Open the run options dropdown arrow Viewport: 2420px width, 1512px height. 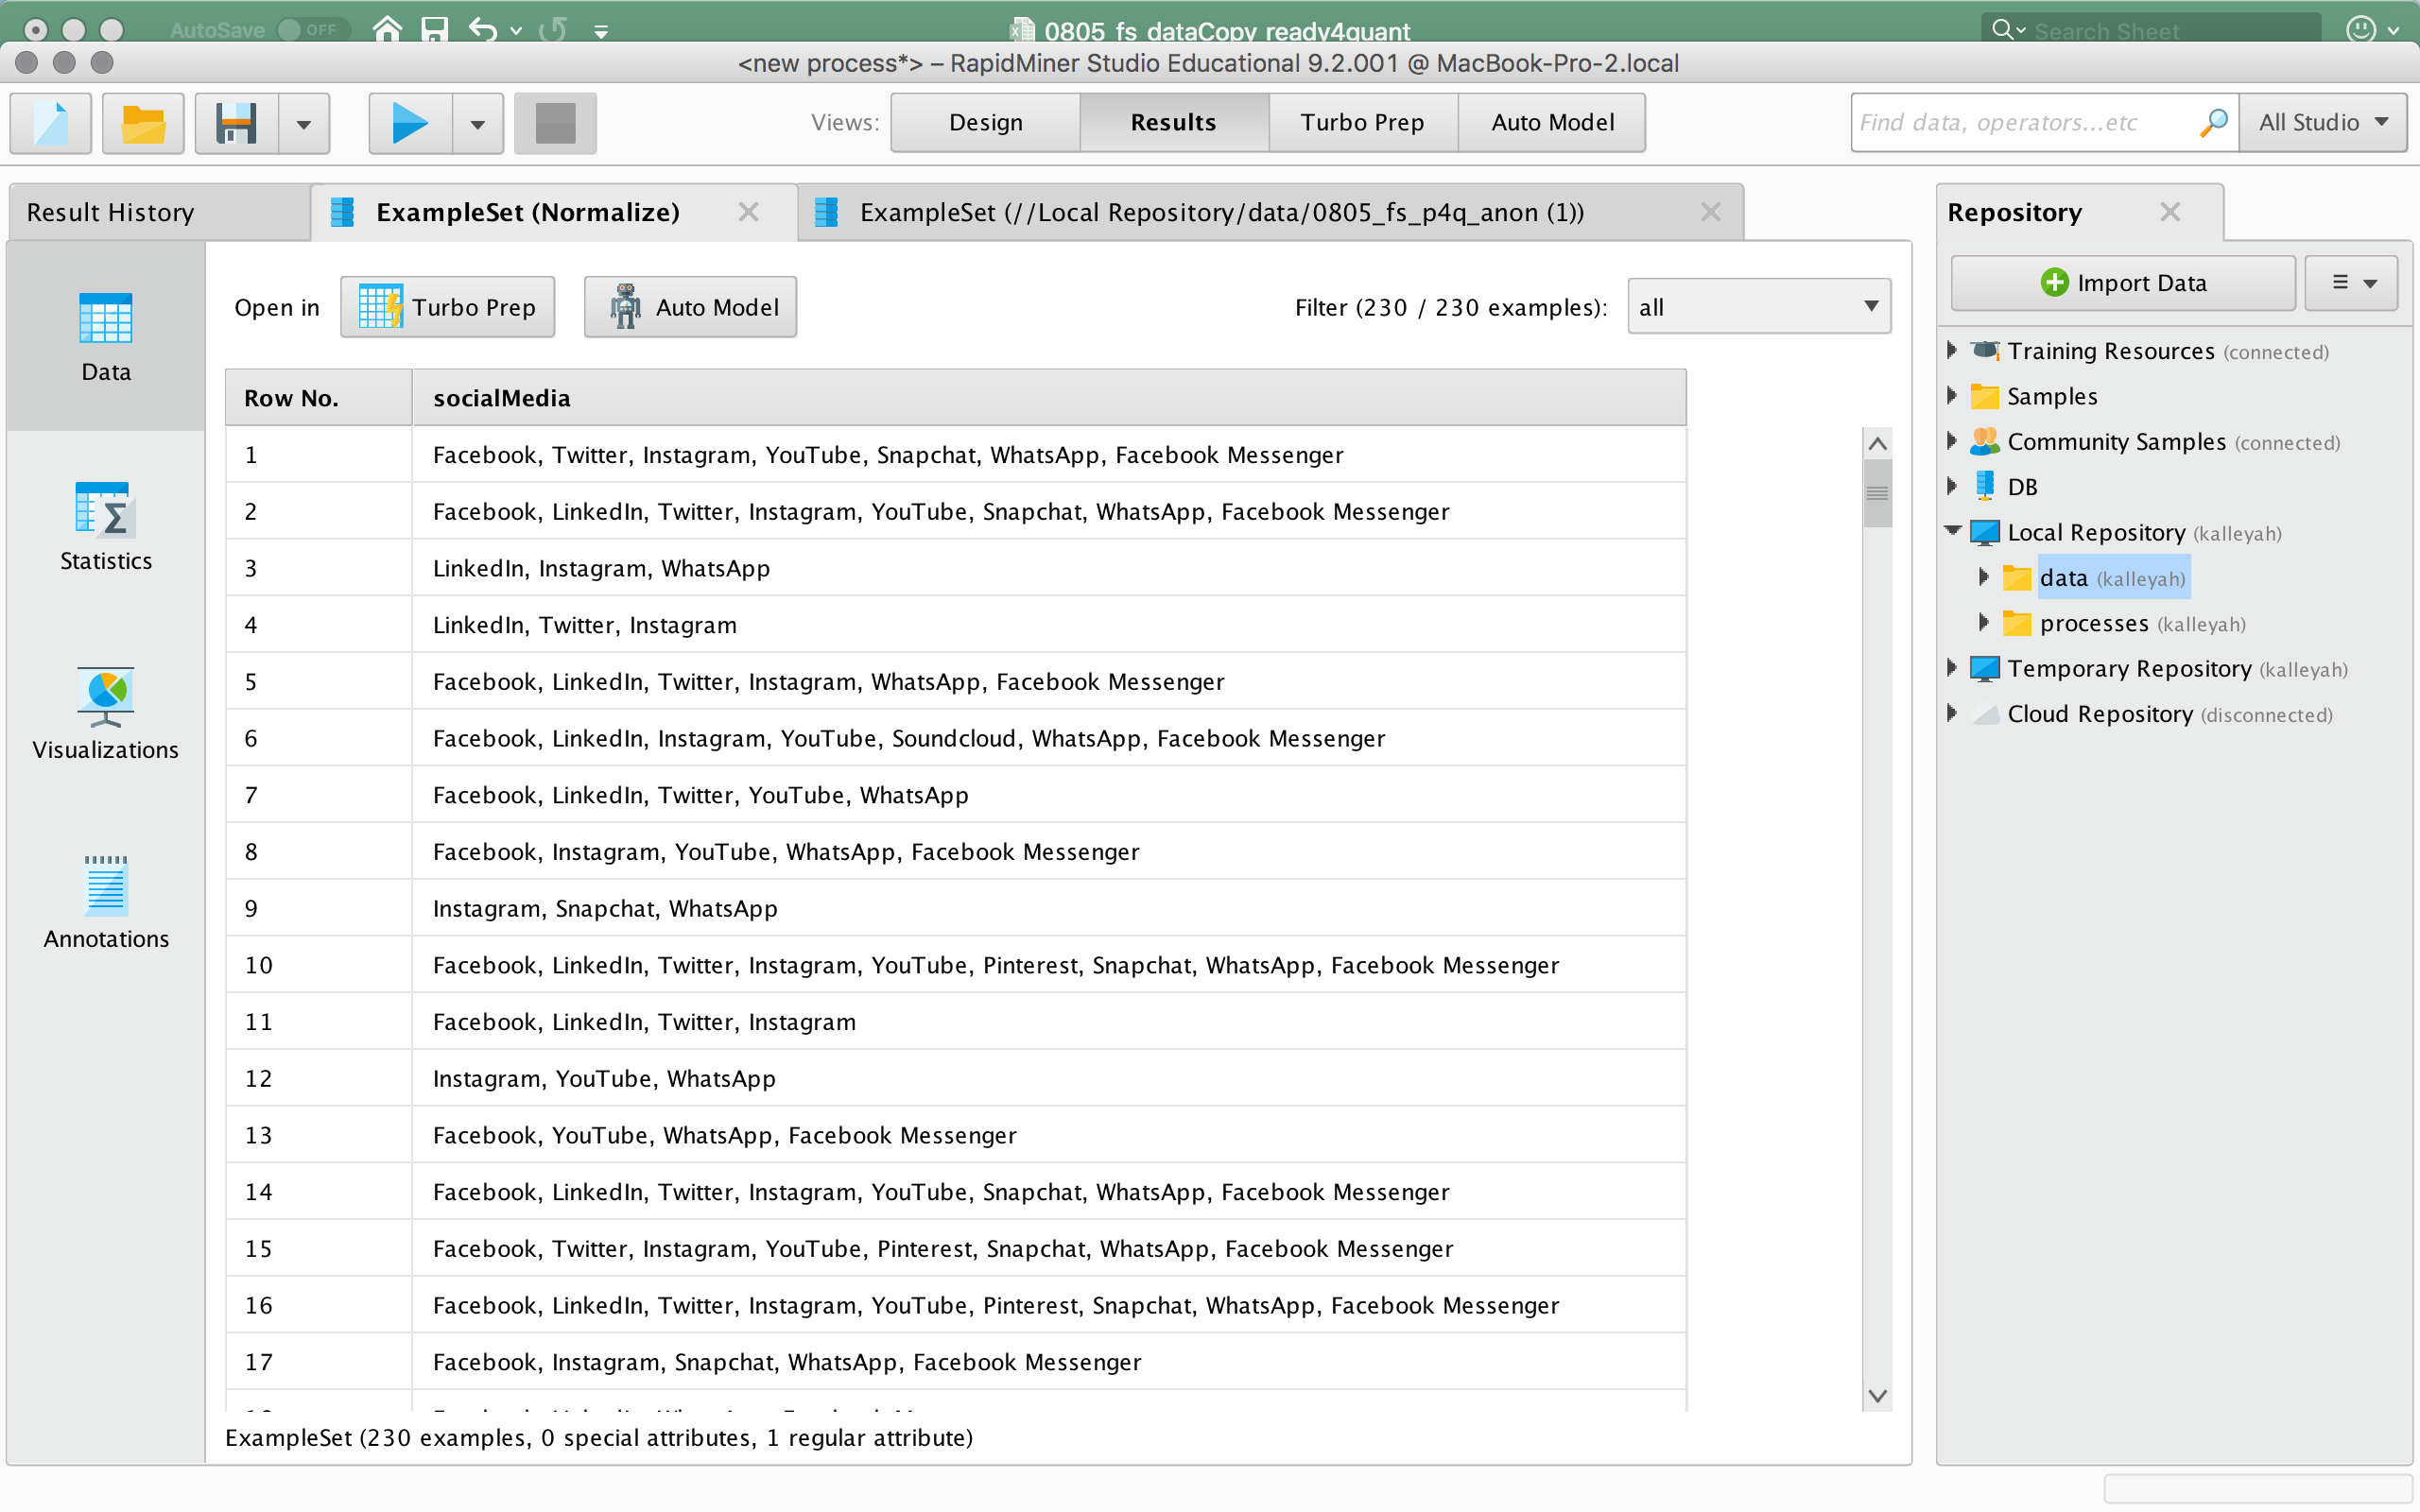click(x=478, y=124)
